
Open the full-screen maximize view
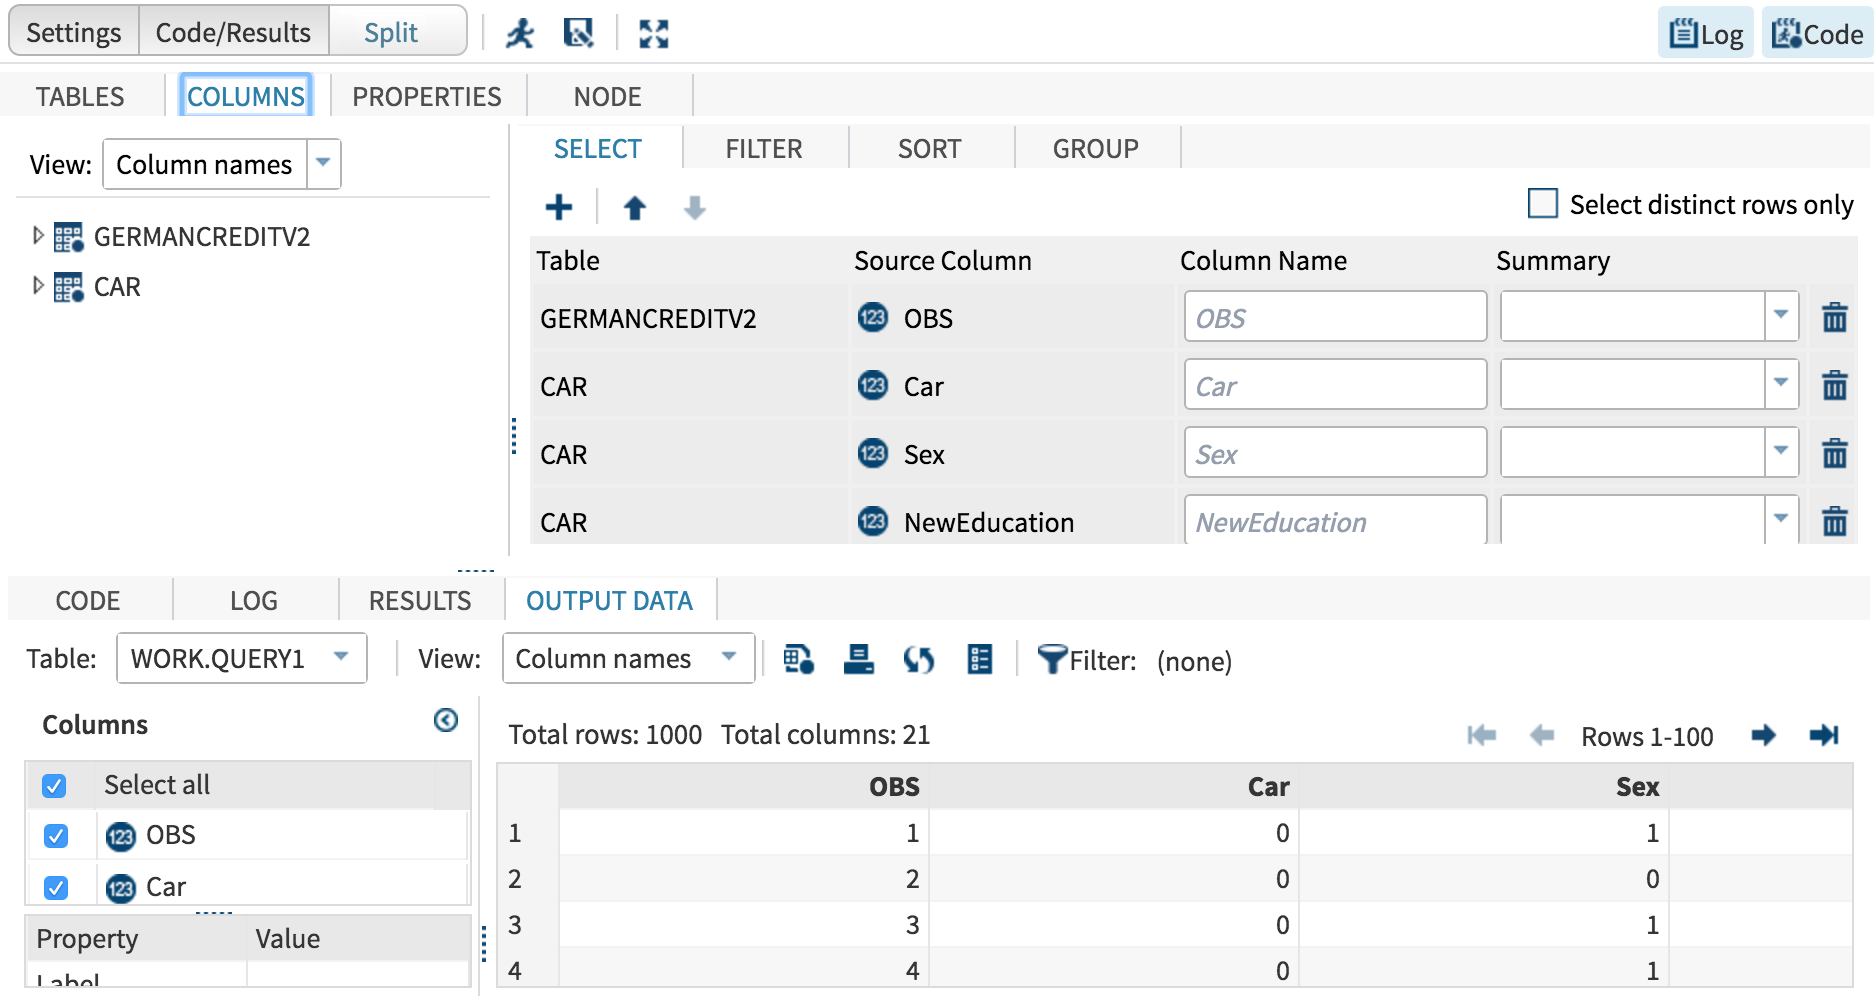(652, 32)
